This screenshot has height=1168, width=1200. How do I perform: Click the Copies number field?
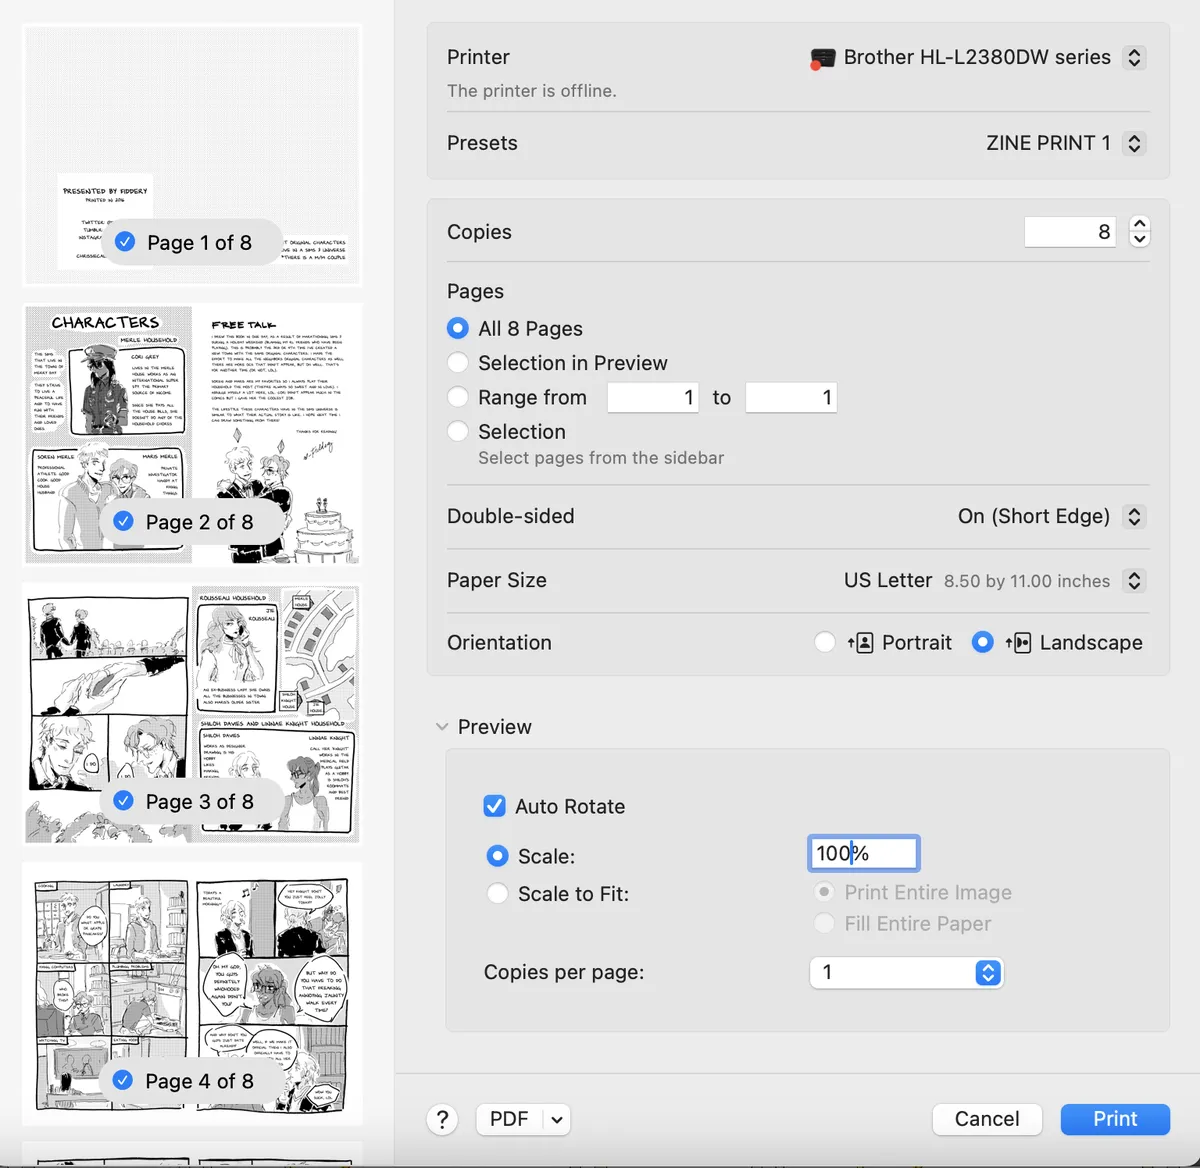coord(1072,232)
